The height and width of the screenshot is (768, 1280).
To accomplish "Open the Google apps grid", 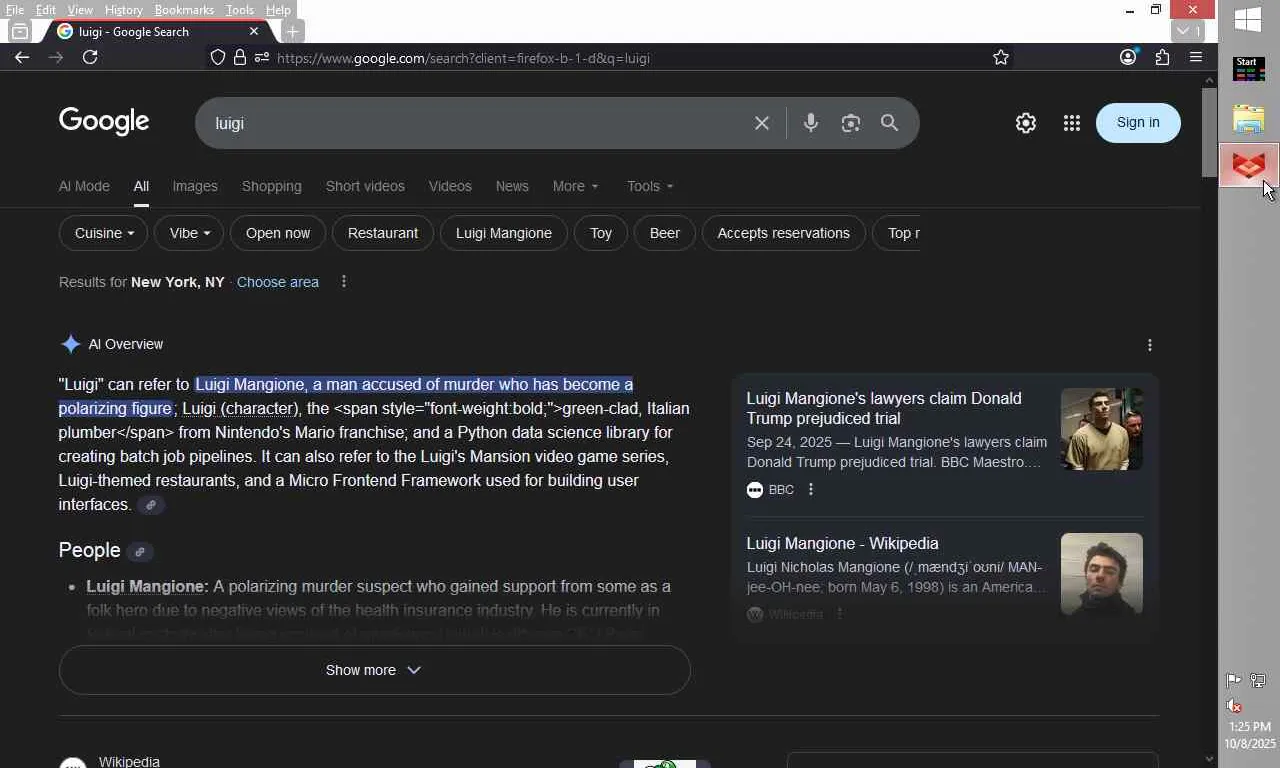I will (1072, 123).
